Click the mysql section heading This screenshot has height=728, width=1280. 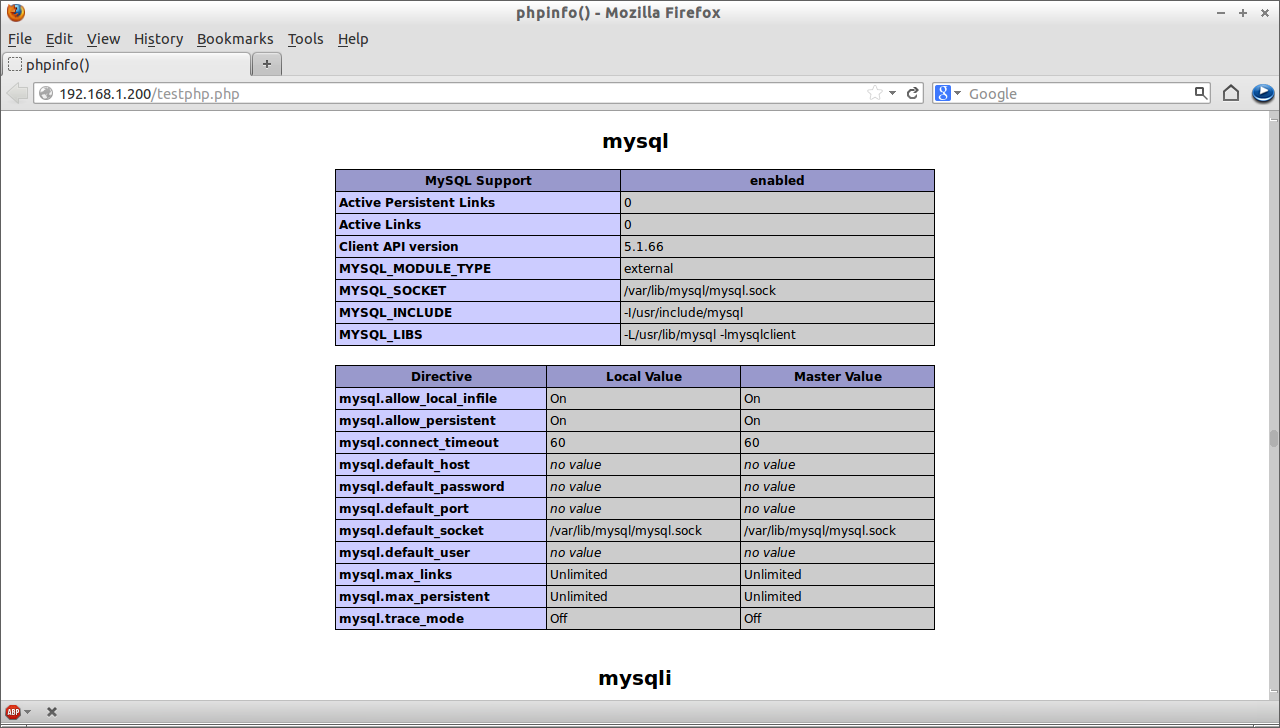pyautogui.click(x=635, y=141)
